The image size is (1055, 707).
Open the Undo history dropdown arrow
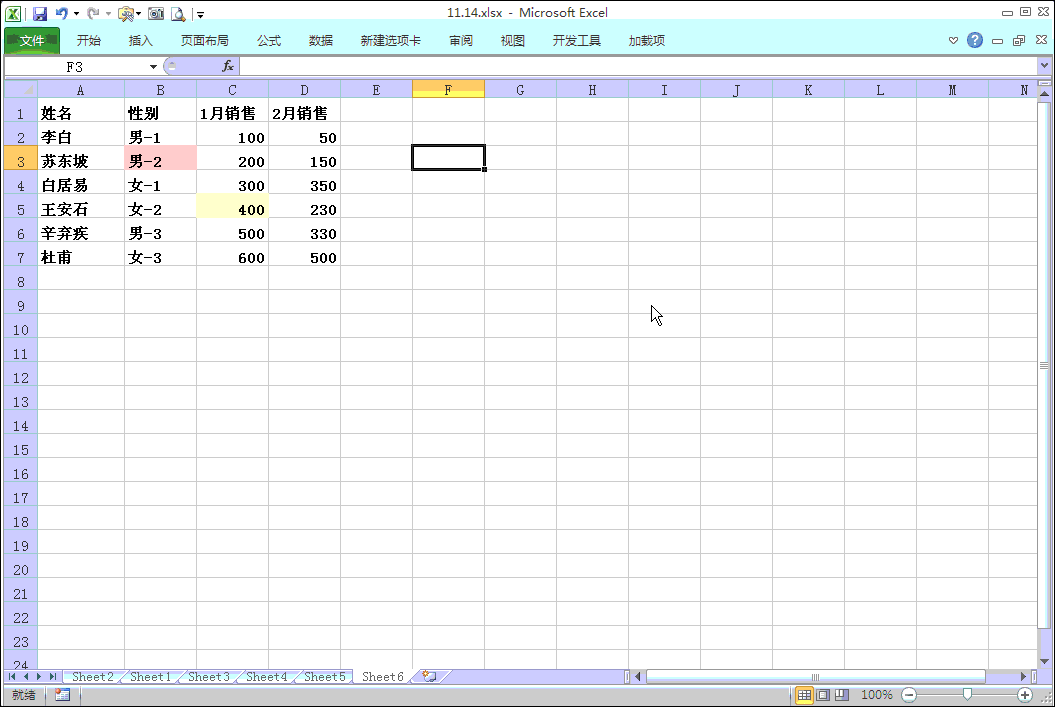point(76,13)
